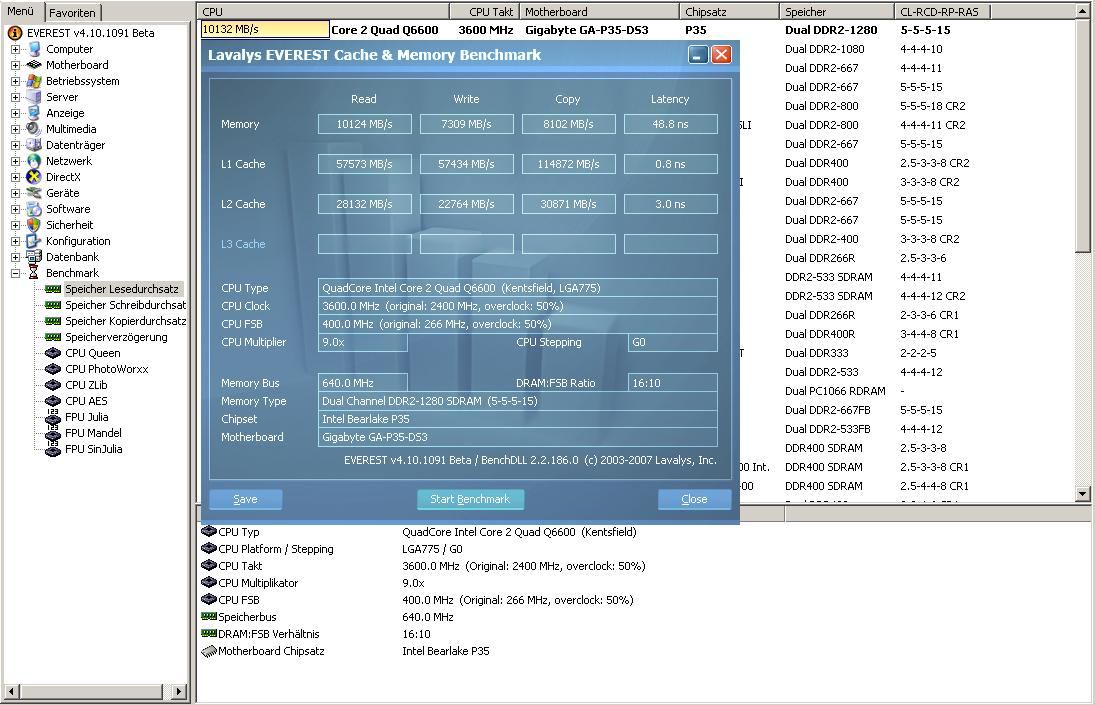Click the 10132 MB/s result bar
Screen dimensions: 1095x705
point(265,29)
